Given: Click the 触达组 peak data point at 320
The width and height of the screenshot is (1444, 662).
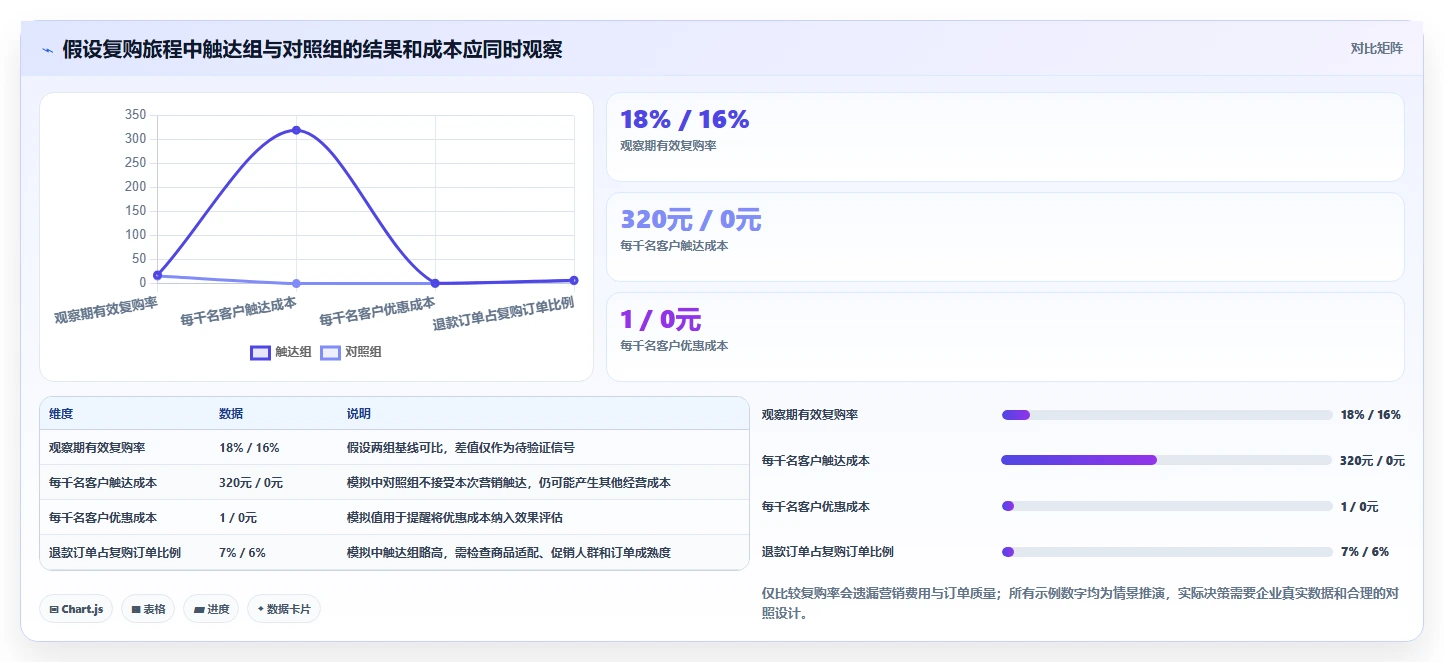Looking at the screenshot, I should (296, 130).
